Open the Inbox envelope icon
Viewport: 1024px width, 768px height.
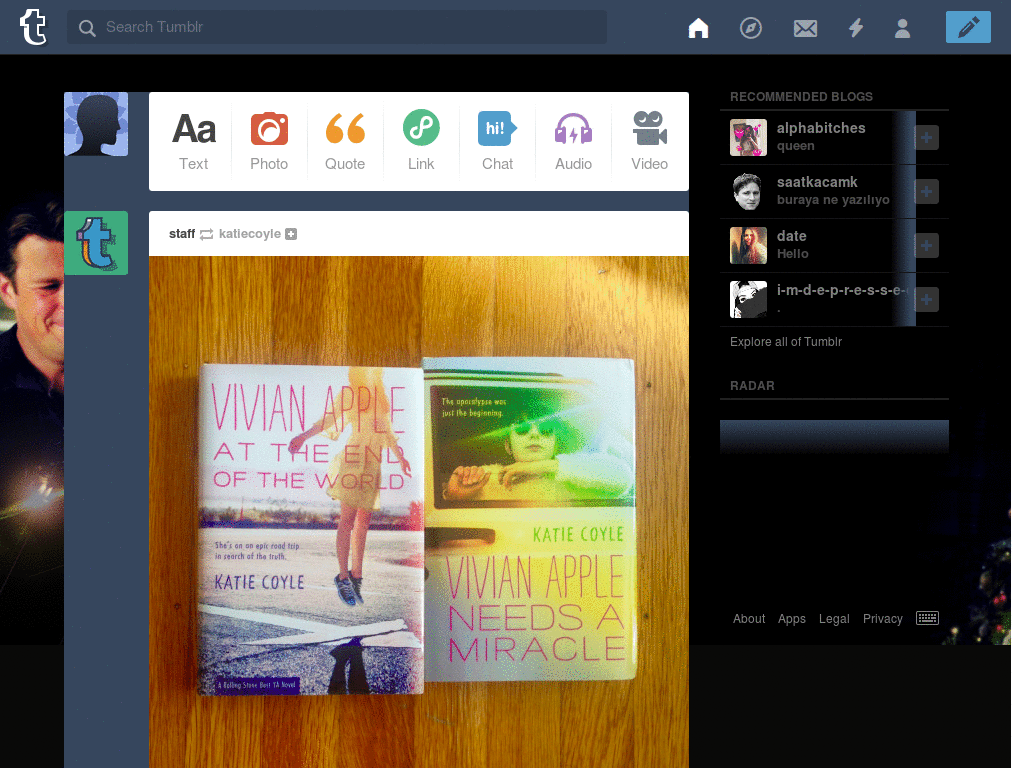point(805,28)
